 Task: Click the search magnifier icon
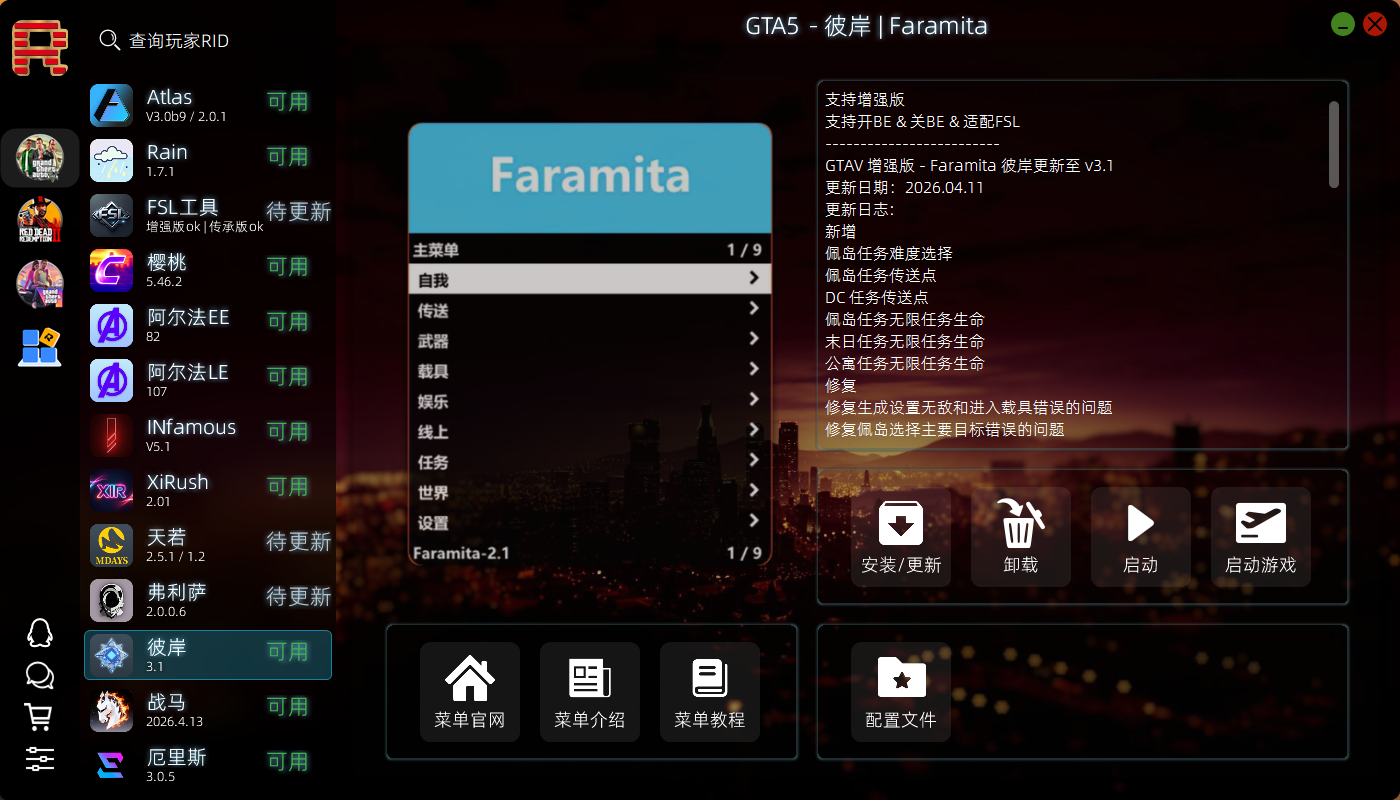pos(110,40)
